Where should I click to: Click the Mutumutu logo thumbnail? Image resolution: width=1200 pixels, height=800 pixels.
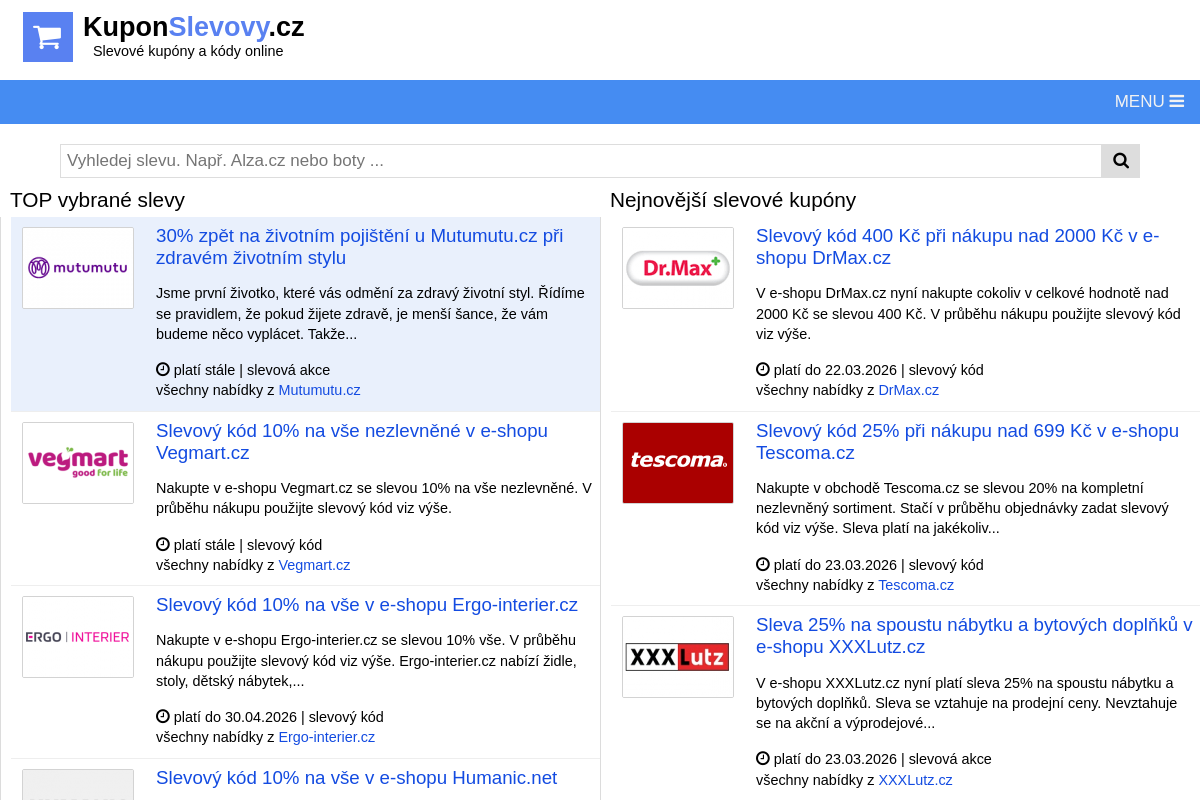click(78, 268)
